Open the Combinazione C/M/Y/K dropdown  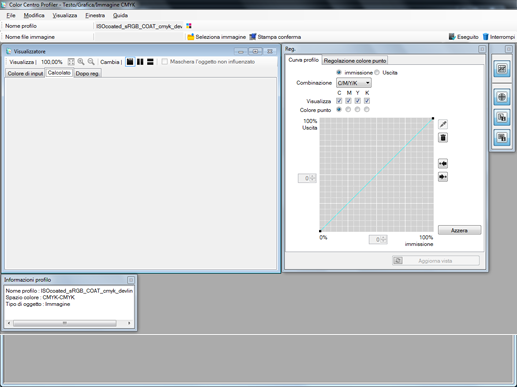[354, 83]
